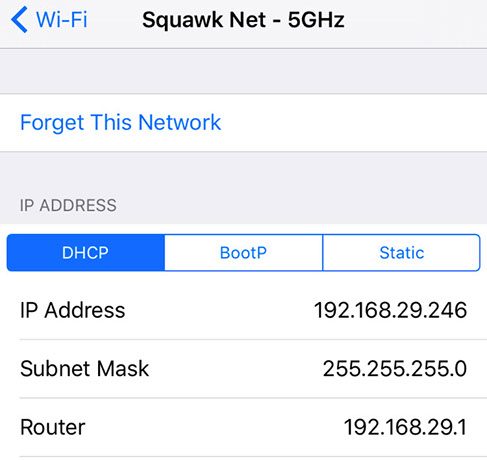Viewport: 487px width, 460px height.
Task: Tap the IP Address row label
Action: pos(73,310)
